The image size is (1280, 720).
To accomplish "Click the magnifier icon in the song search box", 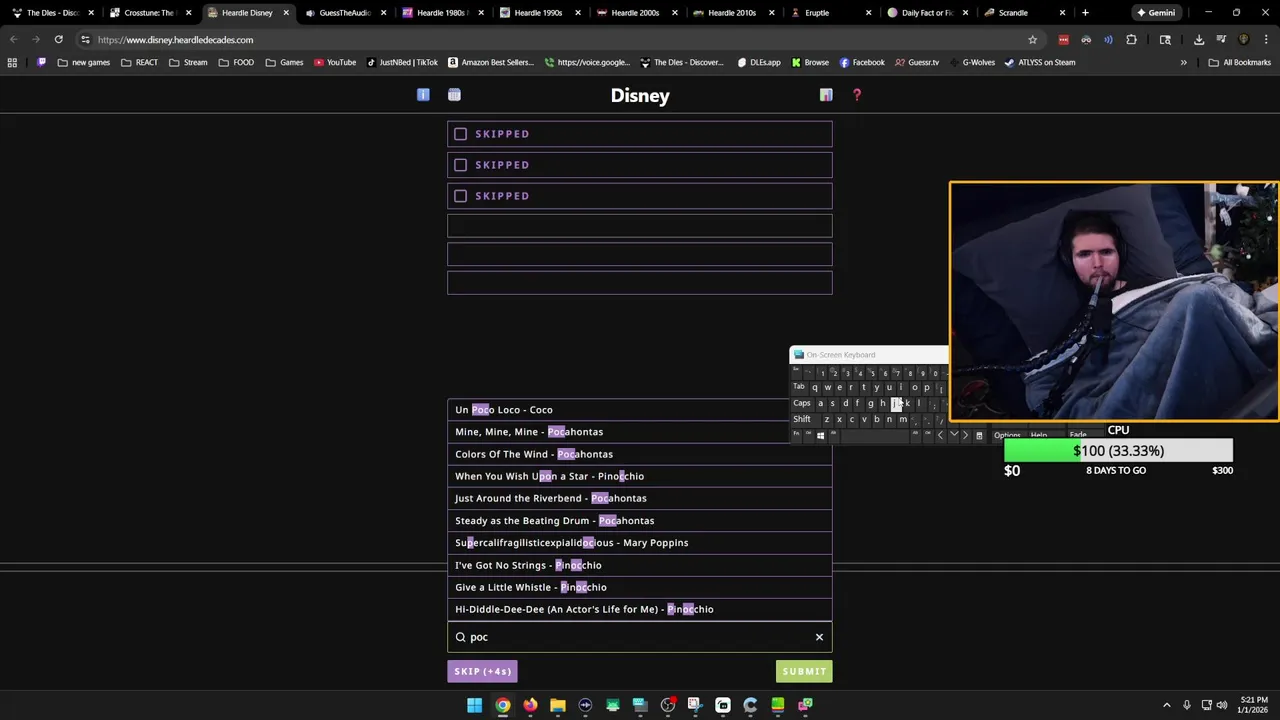I will tap(461, 637).
